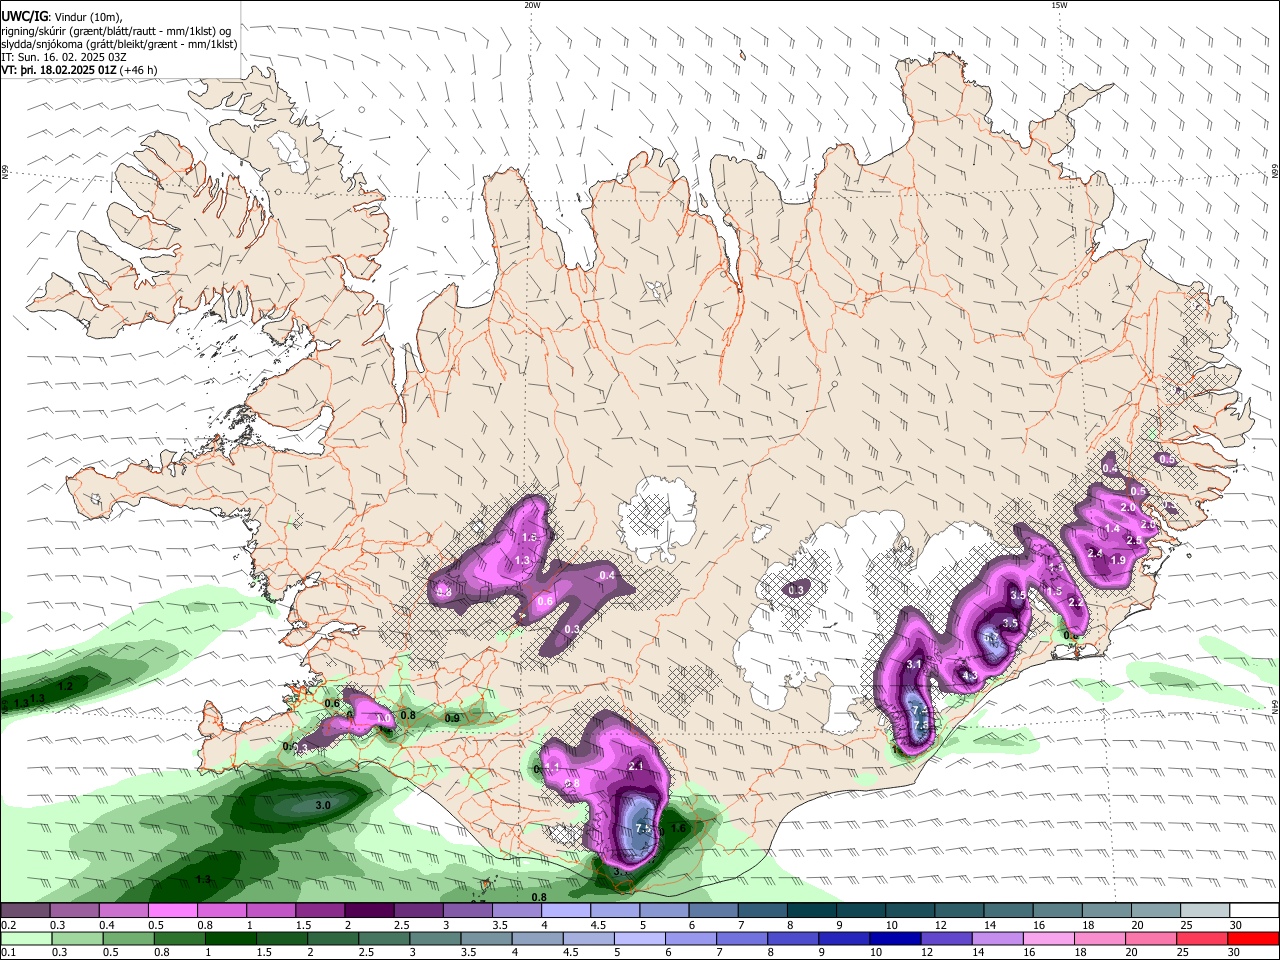Select the pale grey 25 swatch, upper legend row

[1205, 911]
